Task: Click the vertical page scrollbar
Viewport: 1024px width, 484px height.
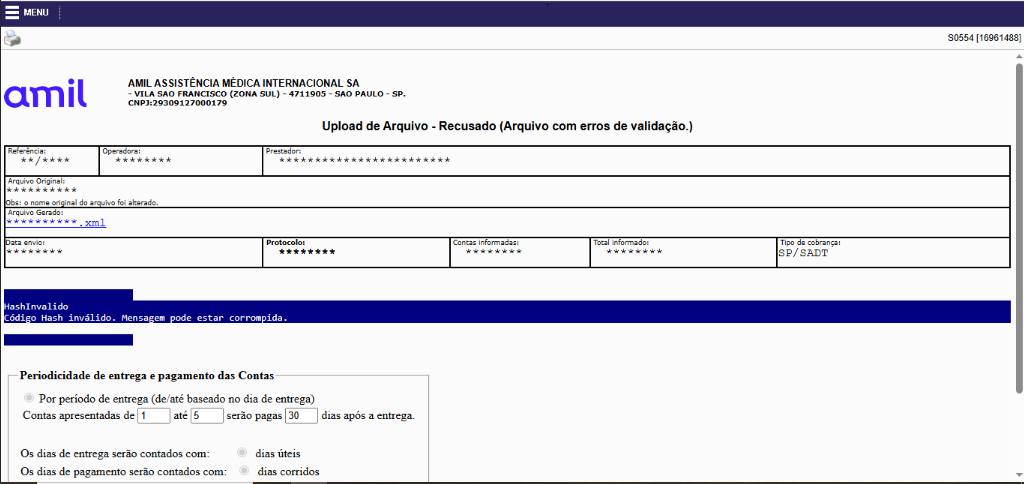Action: pos(1019,229)
